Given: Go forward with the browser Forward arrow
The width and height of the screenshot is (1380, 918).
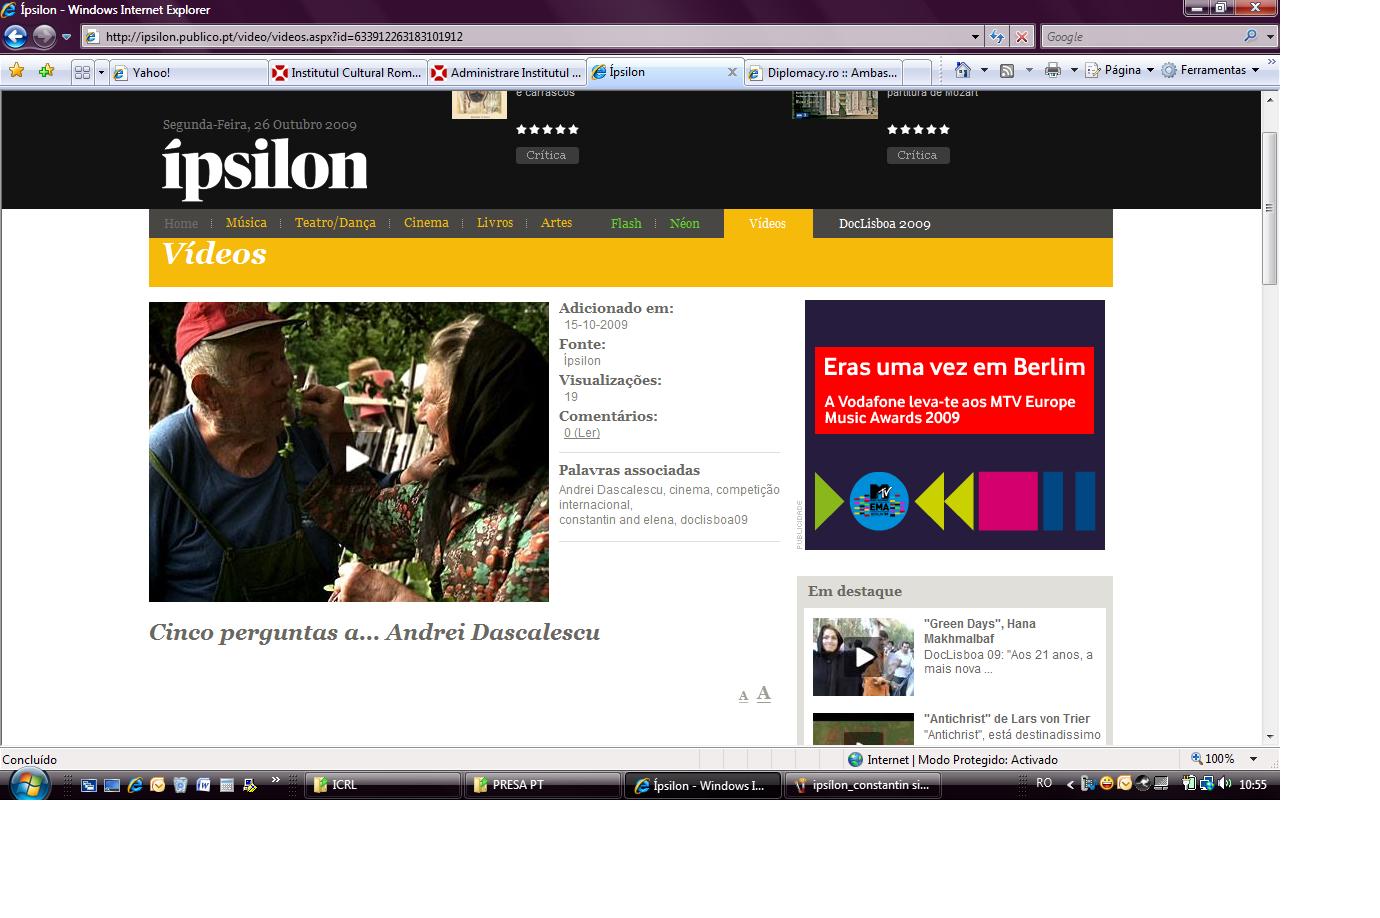Looking at the screenshot, I should [44, 37].
